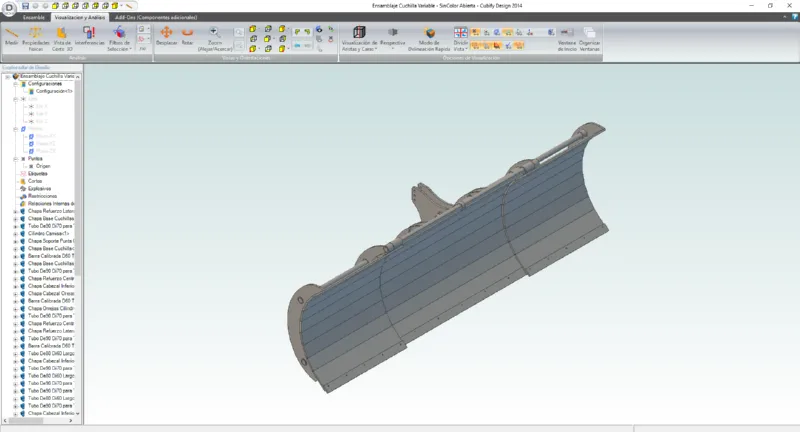Open Filtros de Selección dropdown
The image size is (800, 432).
[119, 38]
